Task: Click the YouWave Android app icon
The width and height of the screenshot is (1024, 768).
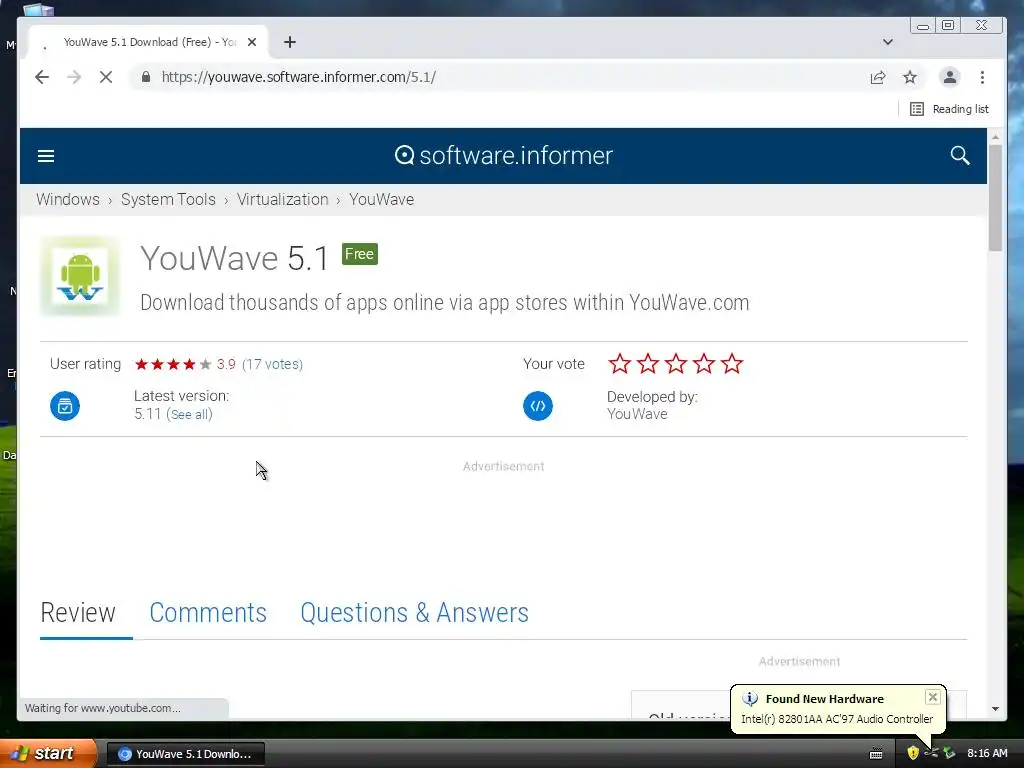Action: (x=80, y=276)
